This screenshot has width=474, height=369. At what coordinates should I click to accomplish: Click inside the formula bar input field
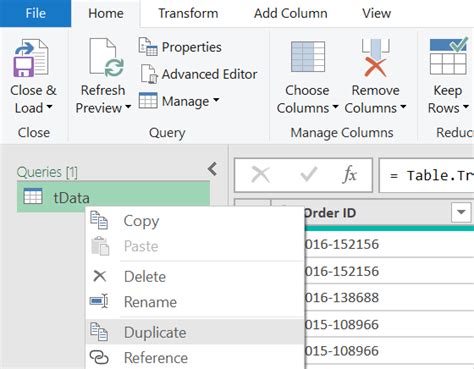427,175
